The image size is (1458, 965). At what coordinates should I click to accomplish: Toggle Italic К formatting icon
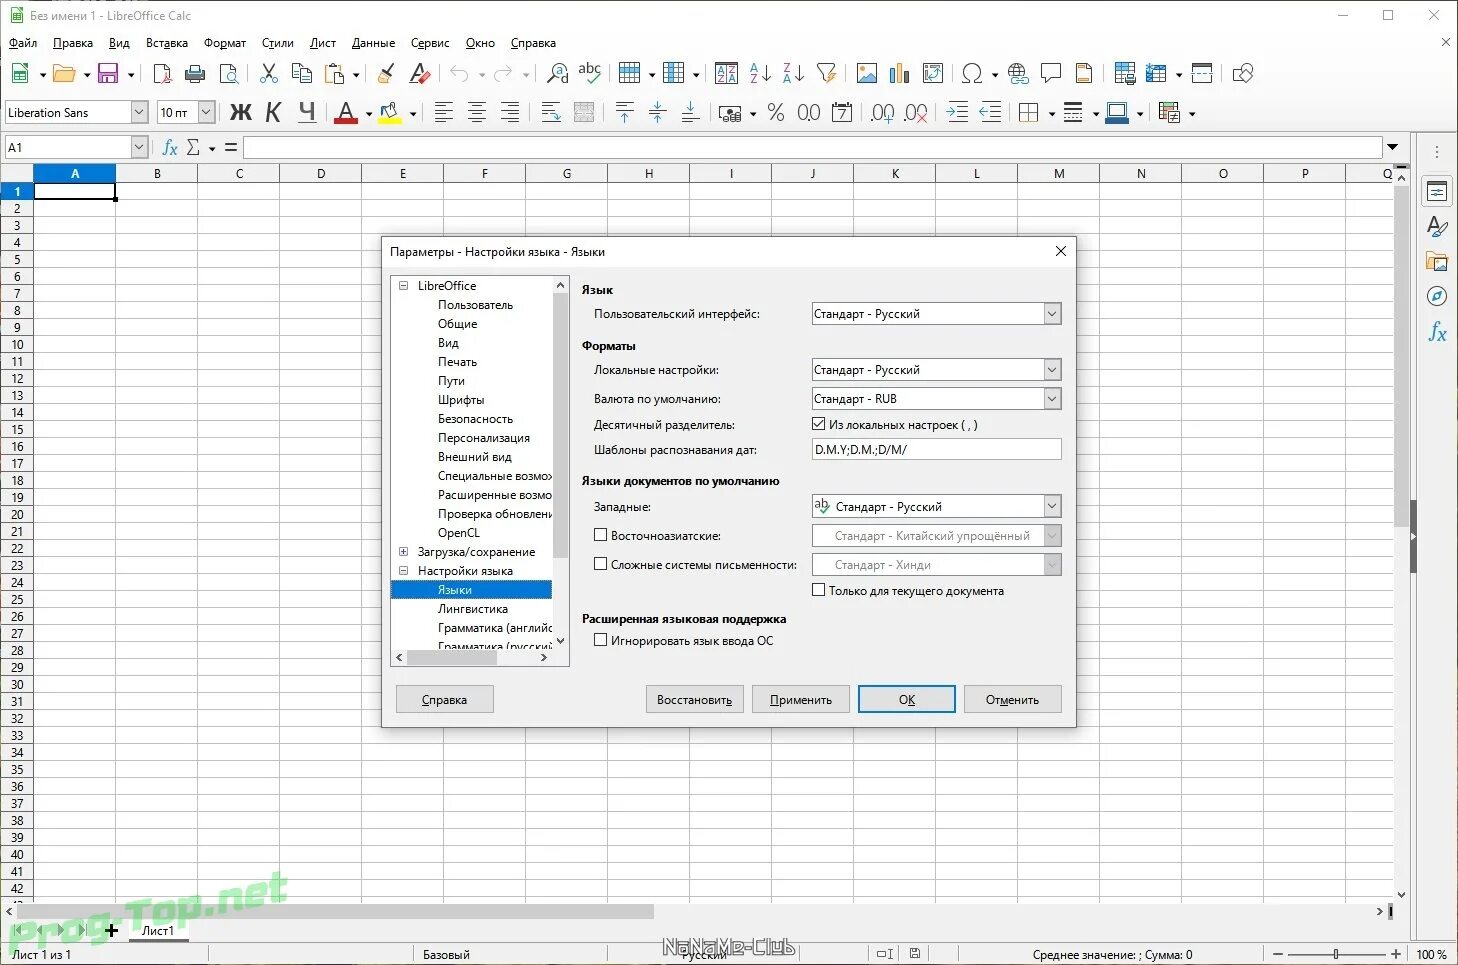274,113
